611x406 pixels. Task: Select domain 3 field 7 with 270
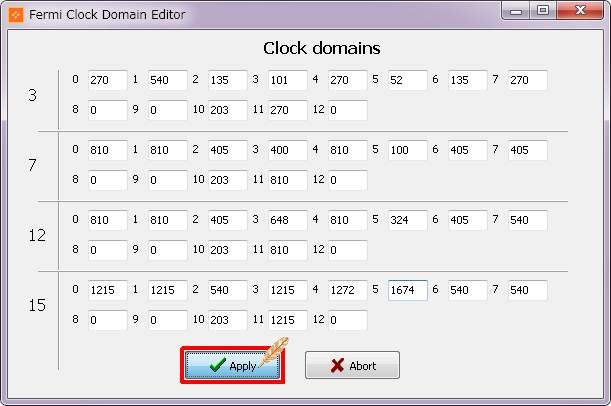pos(528,80)
